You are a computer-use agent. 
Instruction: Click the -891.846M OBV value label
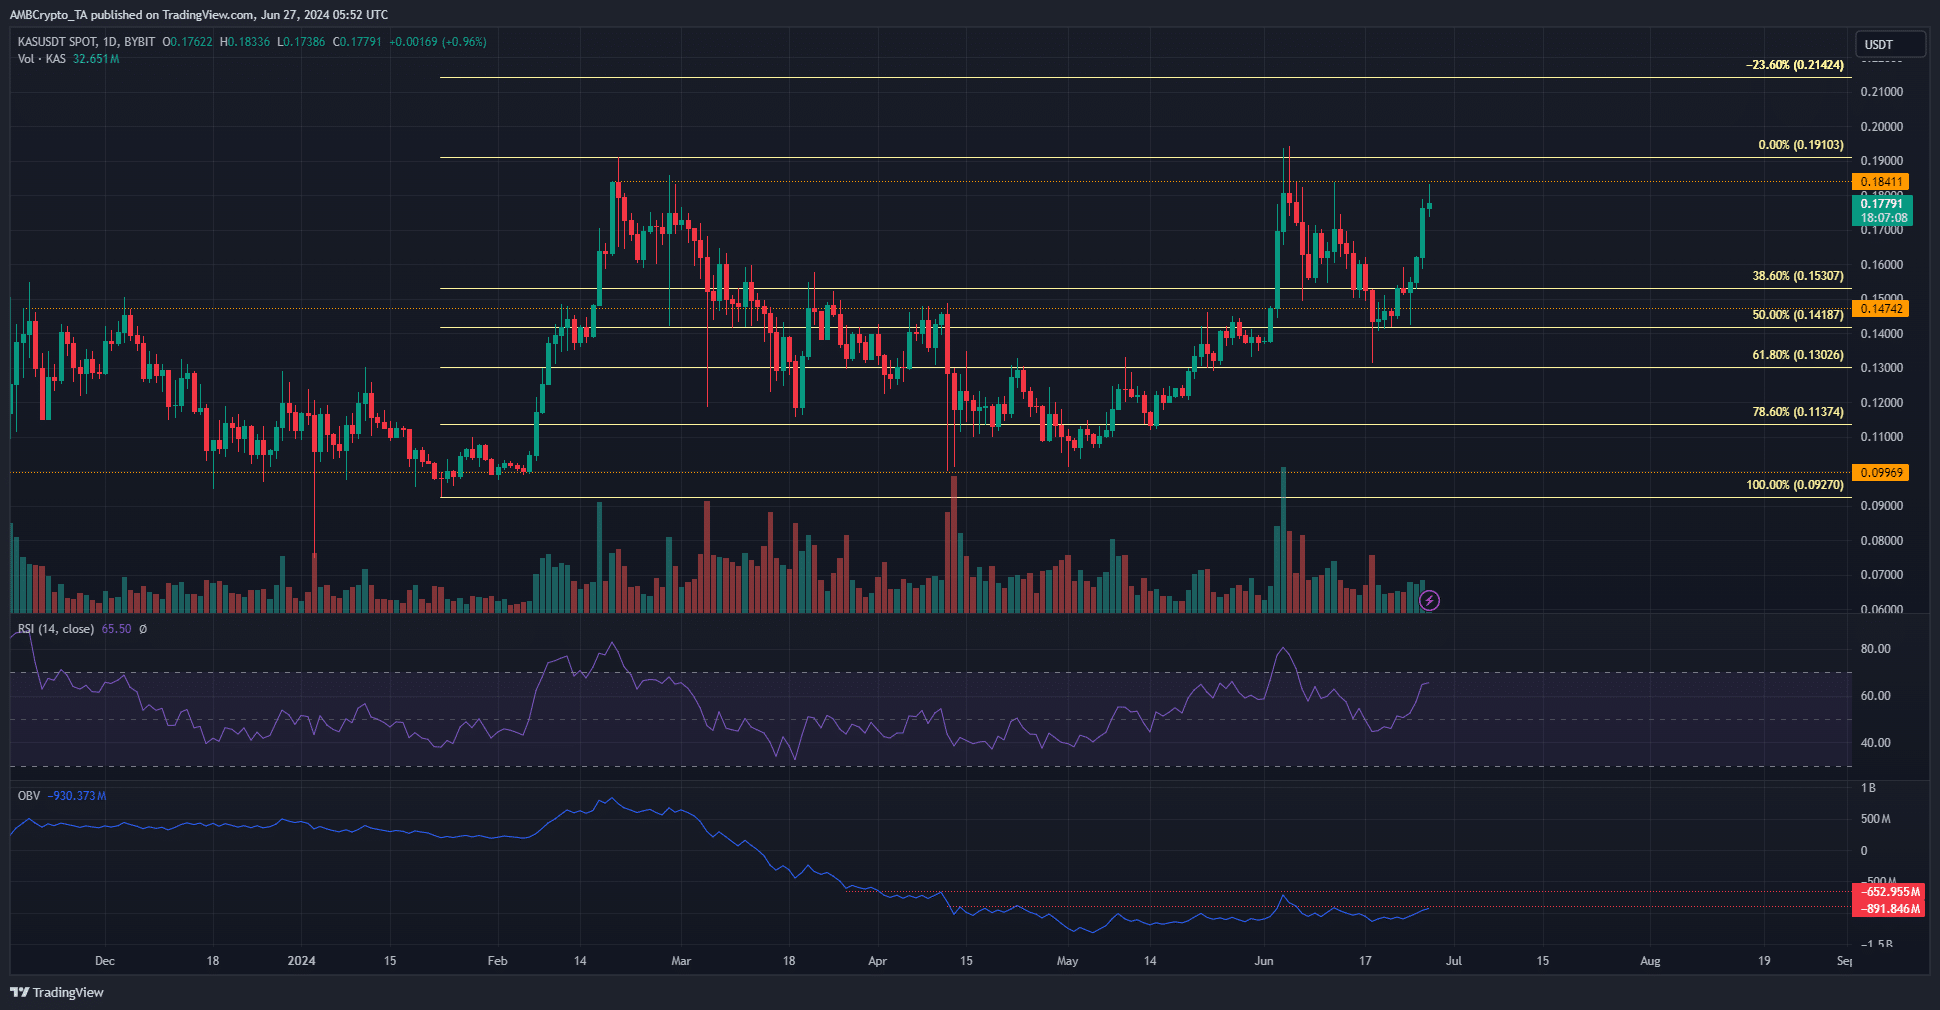[x=1888, y=909]
